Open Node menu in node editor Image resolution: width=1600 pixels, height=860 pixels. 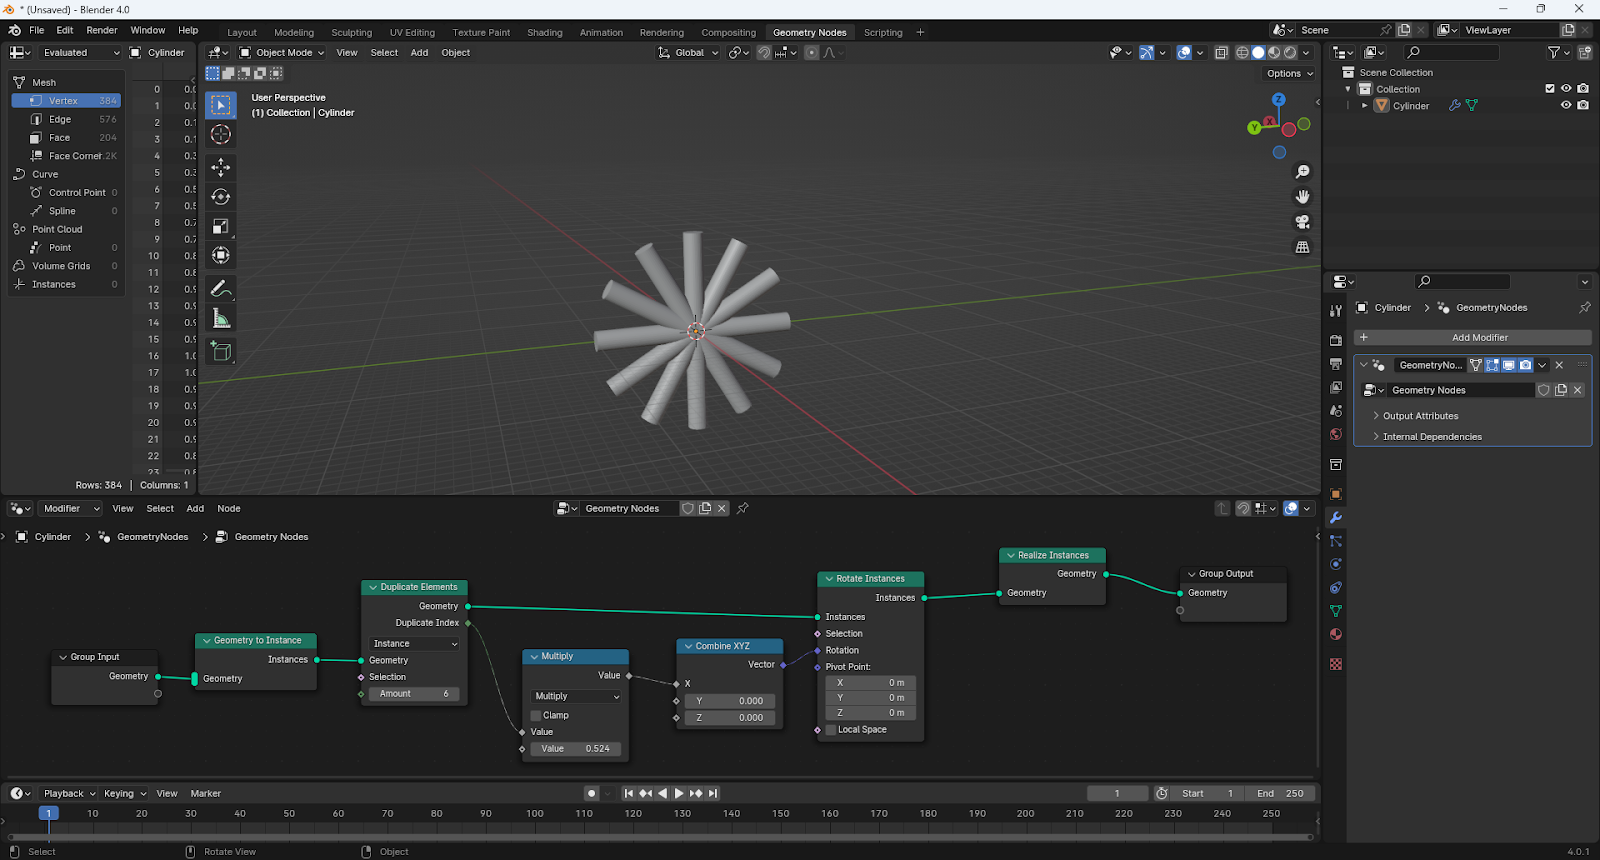coord(229,508)
